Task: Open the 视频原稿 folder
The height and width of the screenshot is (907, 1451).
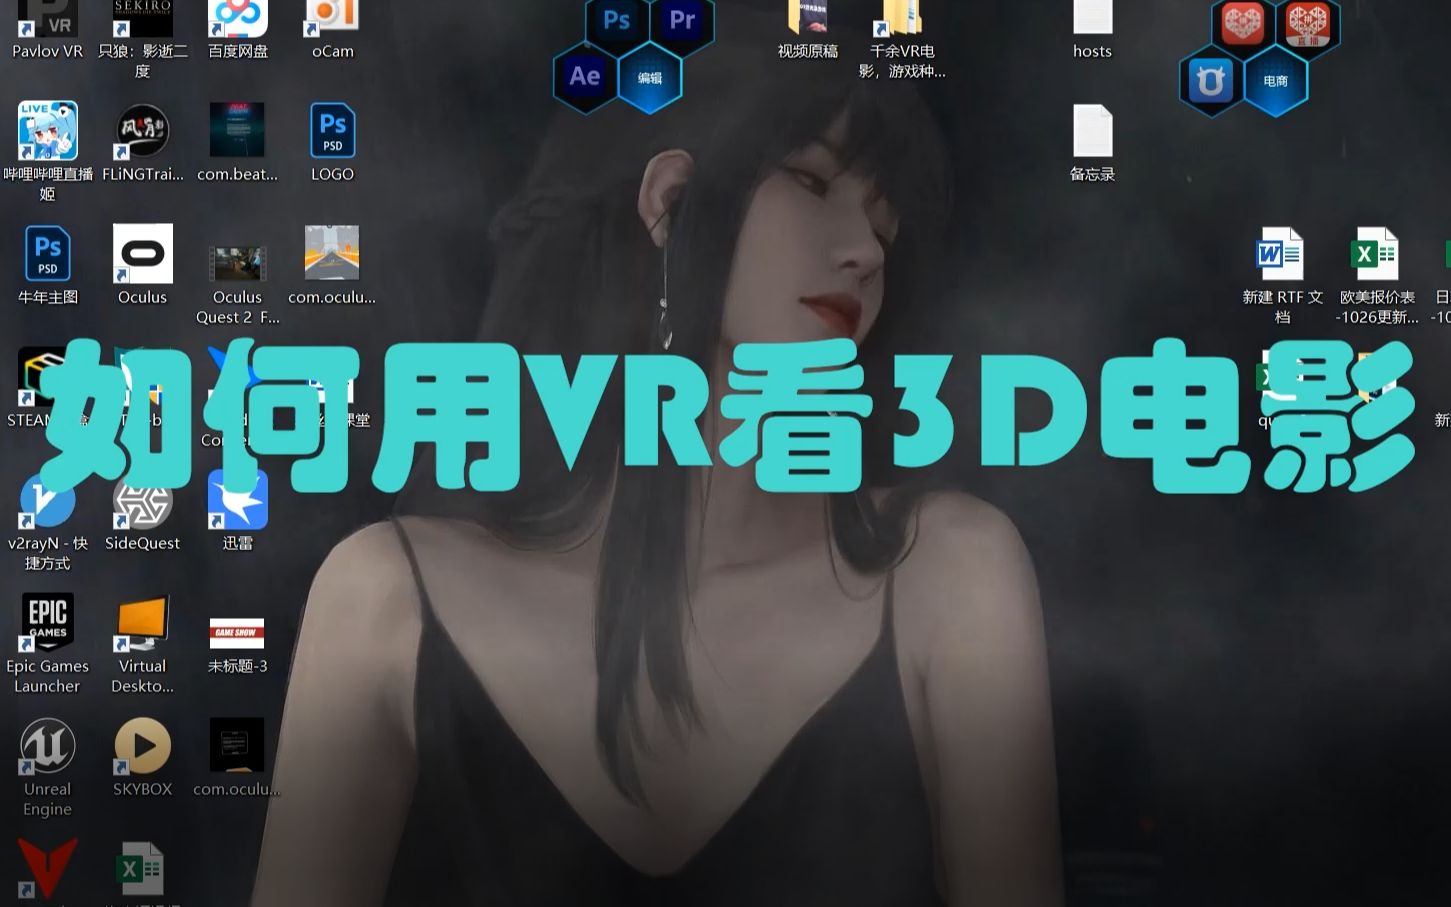Action: tap(808, 19)
